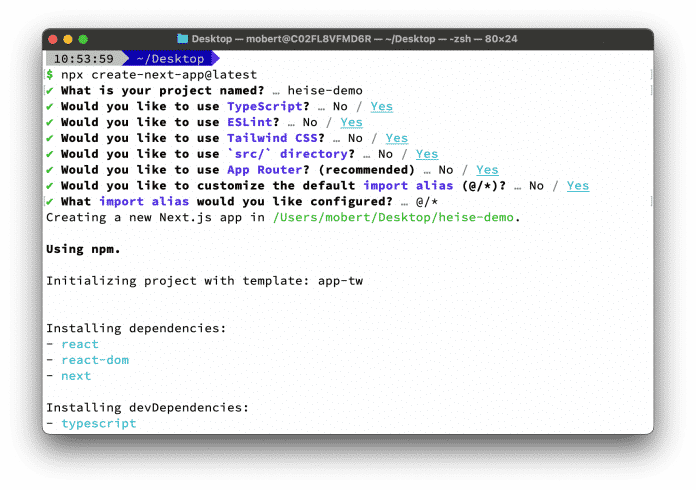
Task: Click 'Yes' on the src/ directory line
Action: [427, 154]
